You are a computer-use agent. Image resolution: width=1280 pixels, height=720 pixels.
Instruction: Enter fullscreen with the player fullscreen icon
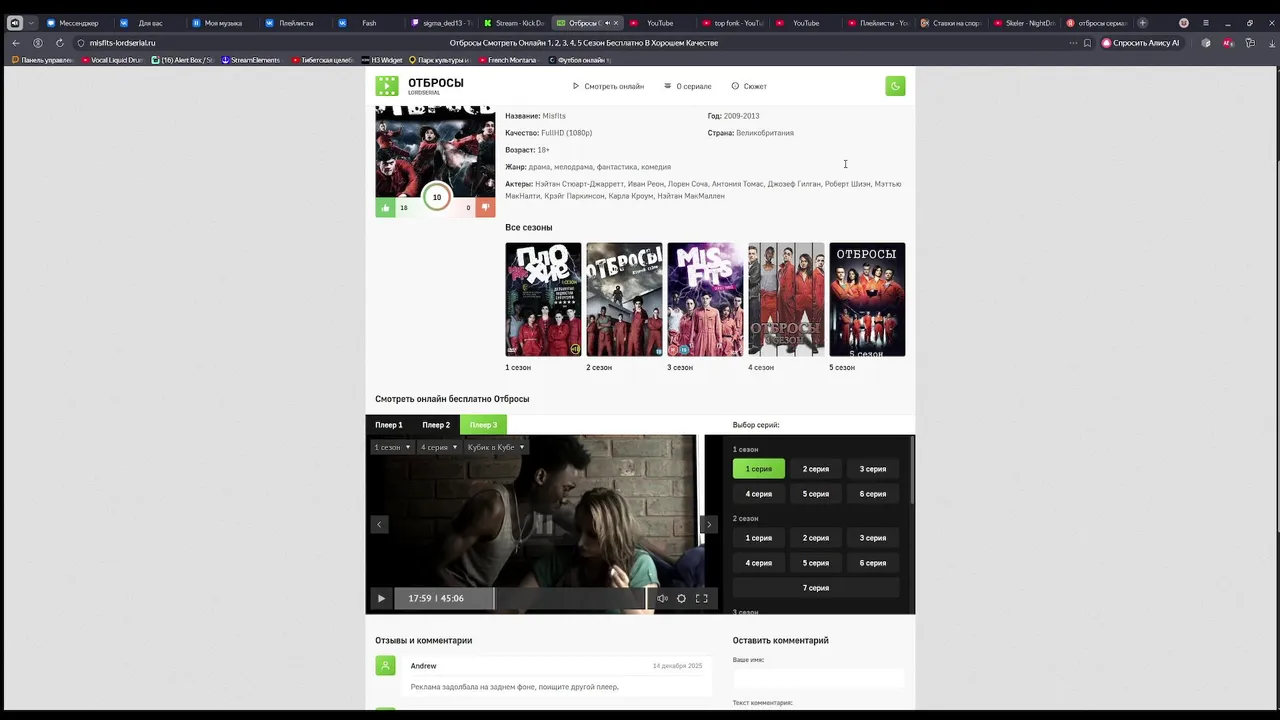point(701,598)
